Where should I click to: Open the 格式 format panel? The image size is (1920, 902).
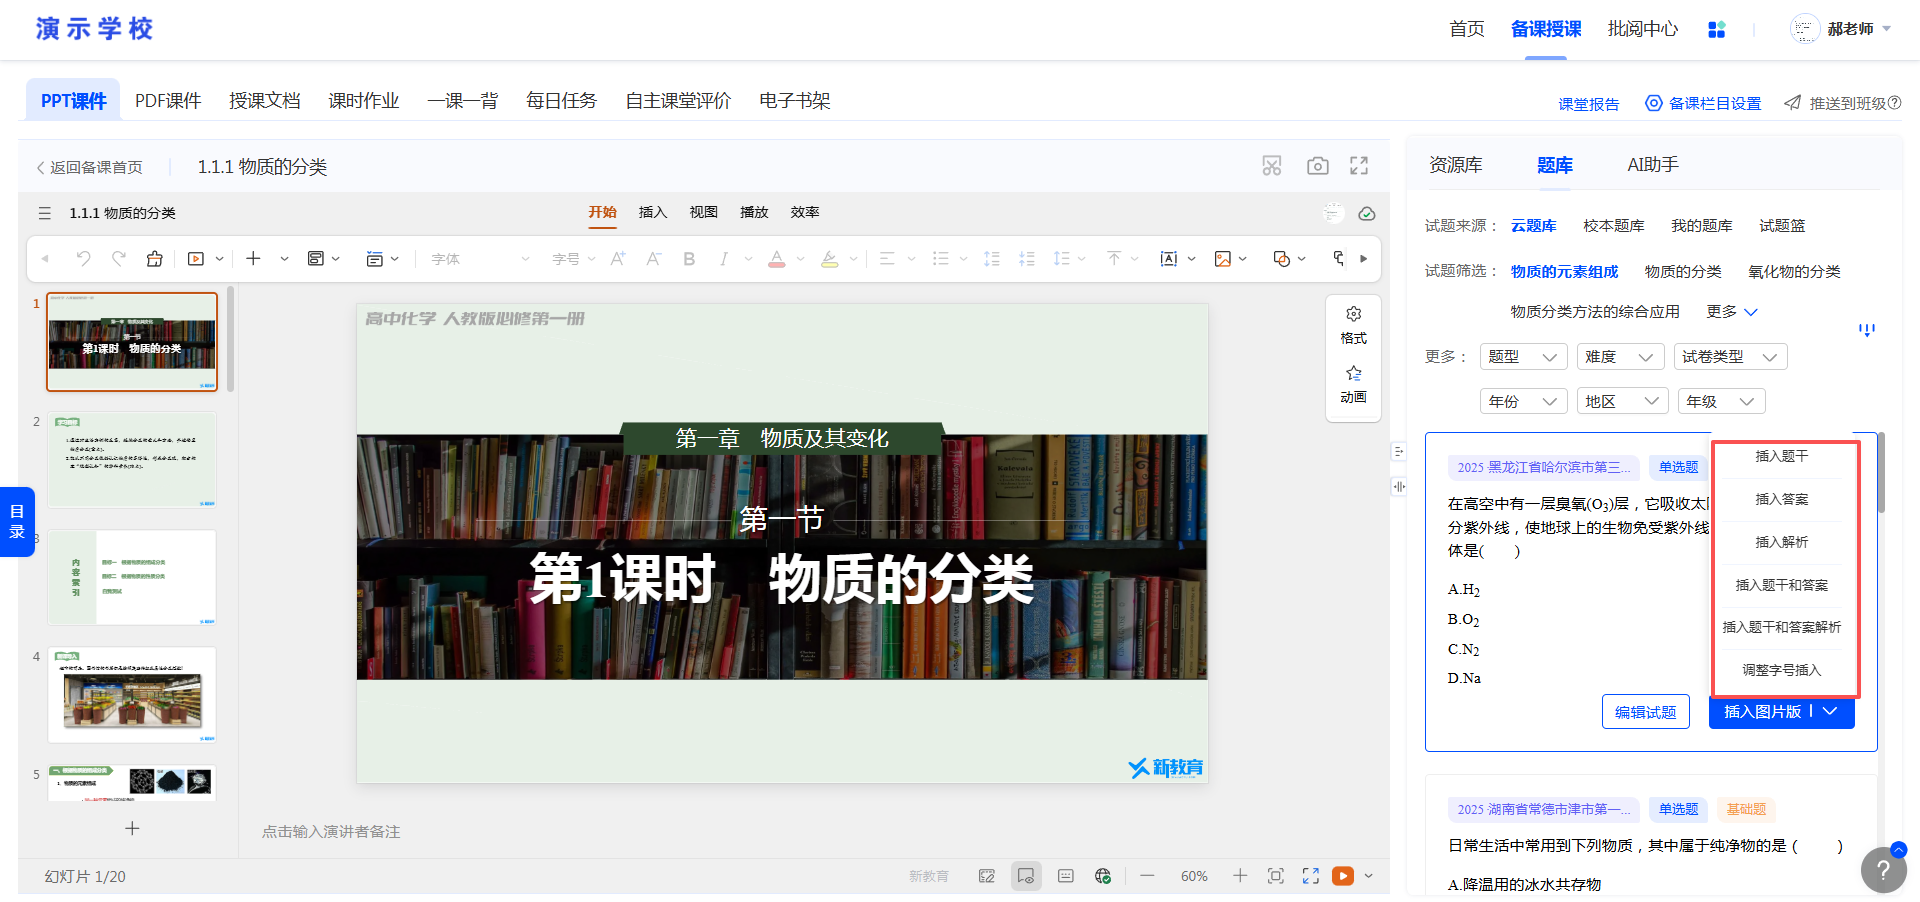pos(1353,325)
